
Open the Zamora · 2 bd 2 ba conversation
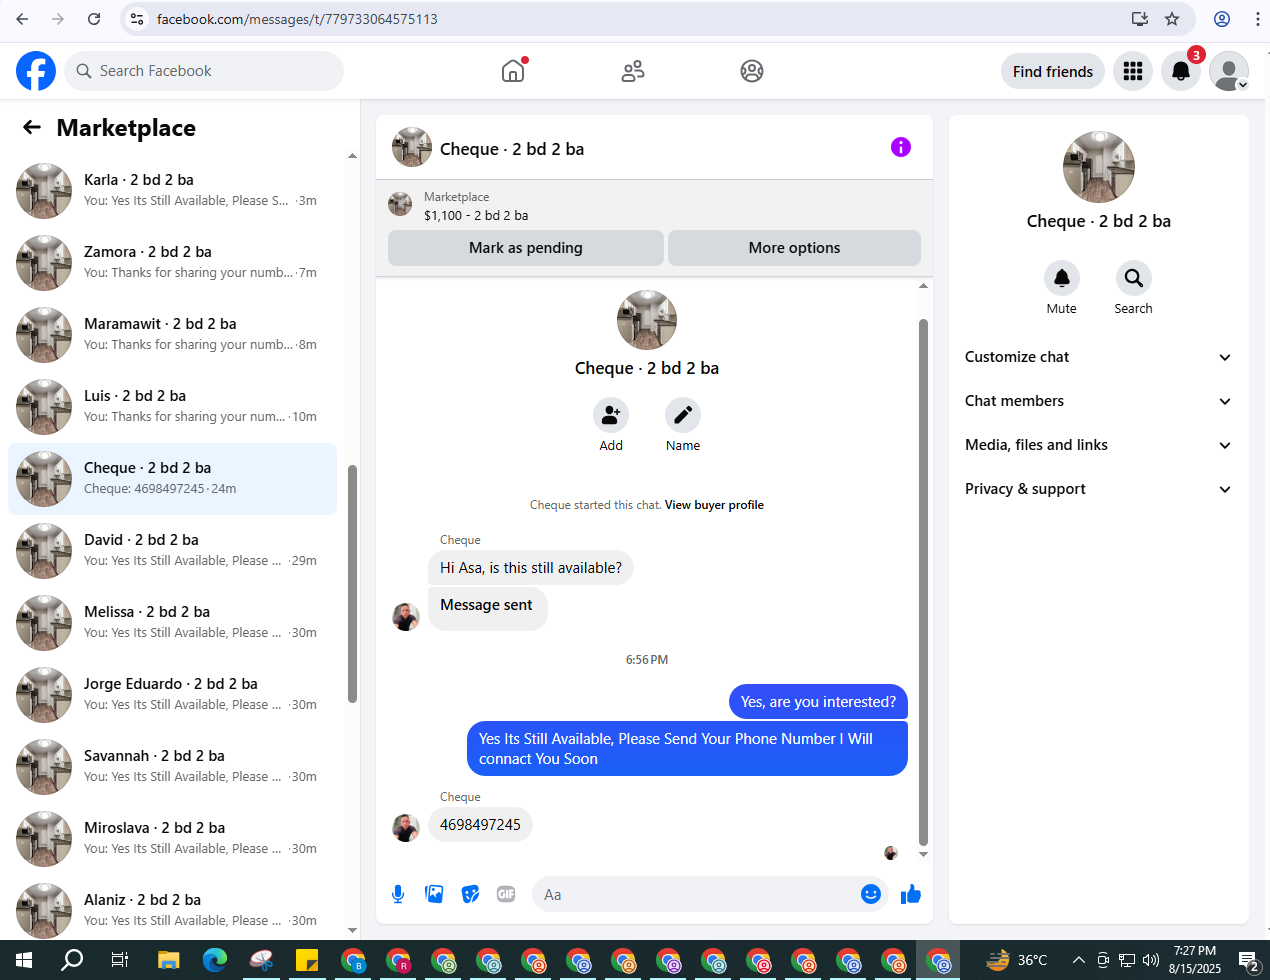[x=172, y=263]
